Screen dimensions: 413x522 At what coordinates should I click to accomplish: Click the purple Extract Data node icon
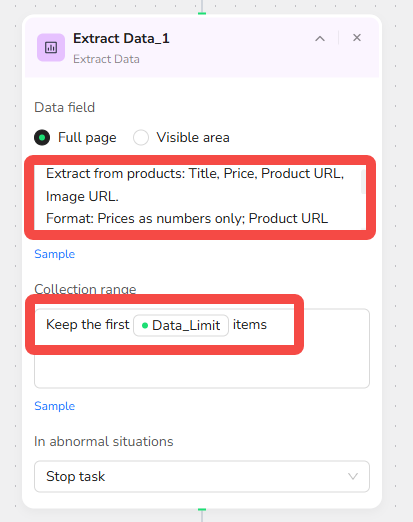click(51, 47)
